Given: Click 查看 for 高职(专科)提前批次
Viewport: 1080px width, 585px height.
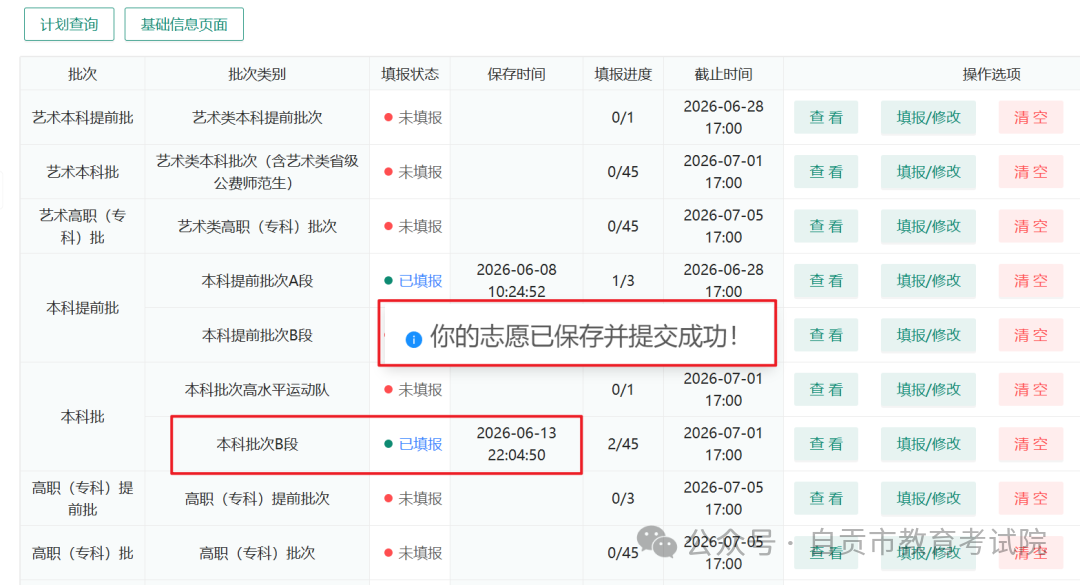Looking at the screenshot, I should (x=826, y=498).
